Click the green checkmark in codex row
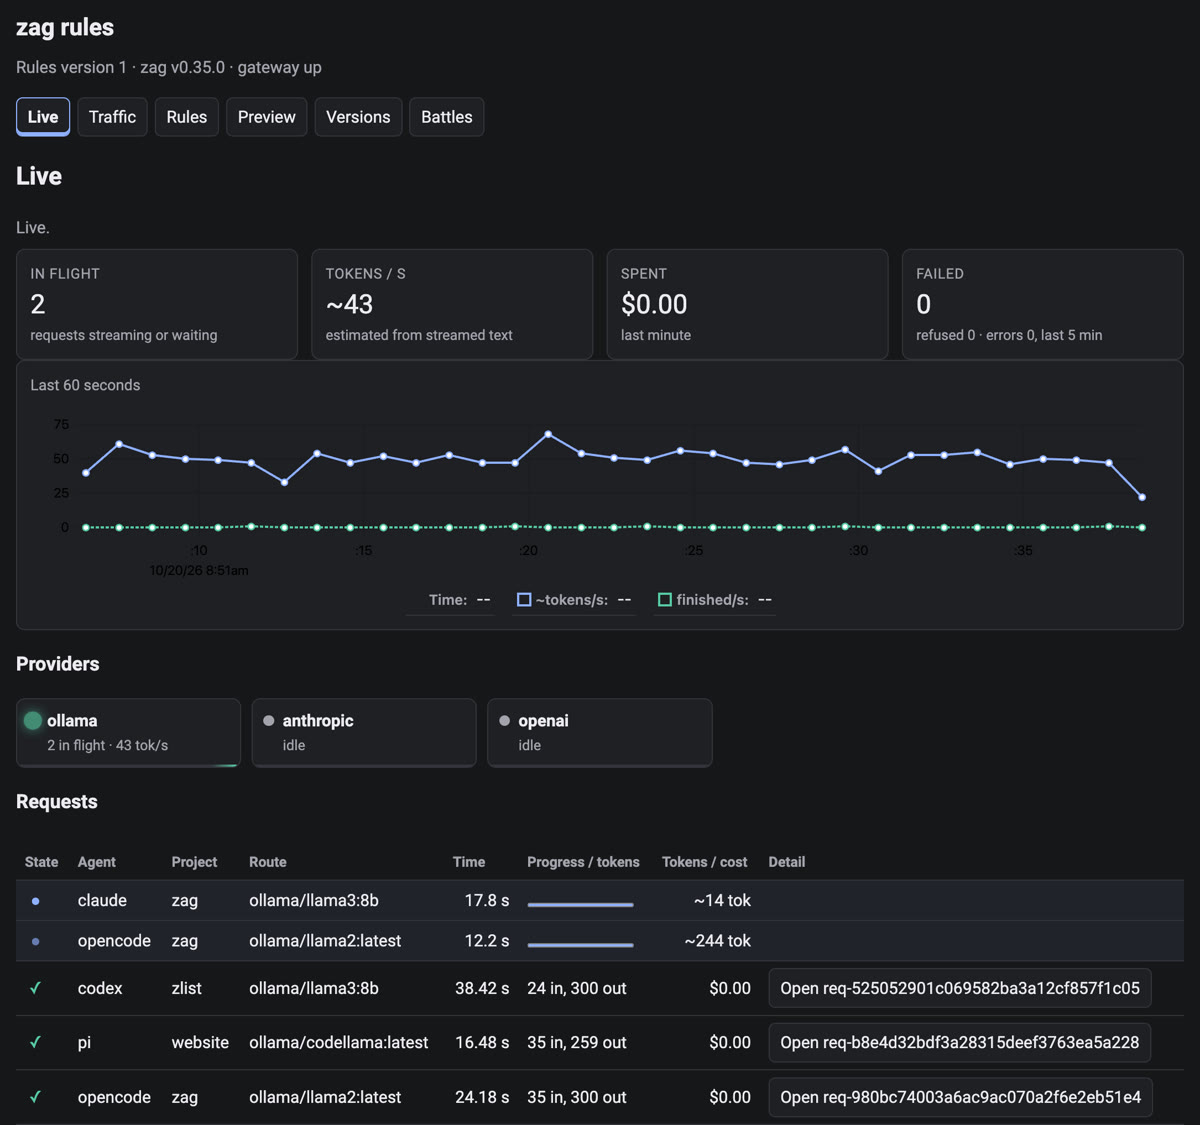The height and width of the screenshot is (1125, 1200). click(36, 988)
